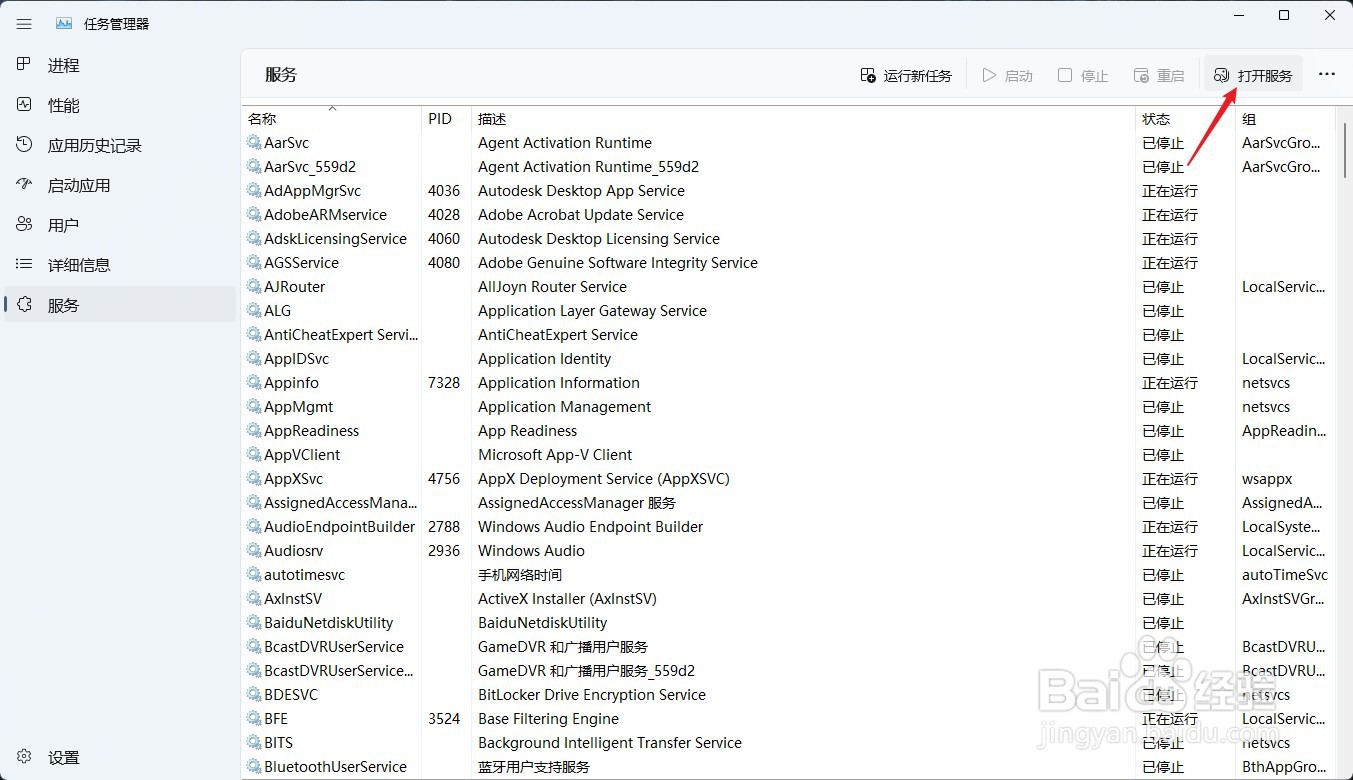Click the 打开服务 button
1353x780 pixels.
[x=1253, y=75]
